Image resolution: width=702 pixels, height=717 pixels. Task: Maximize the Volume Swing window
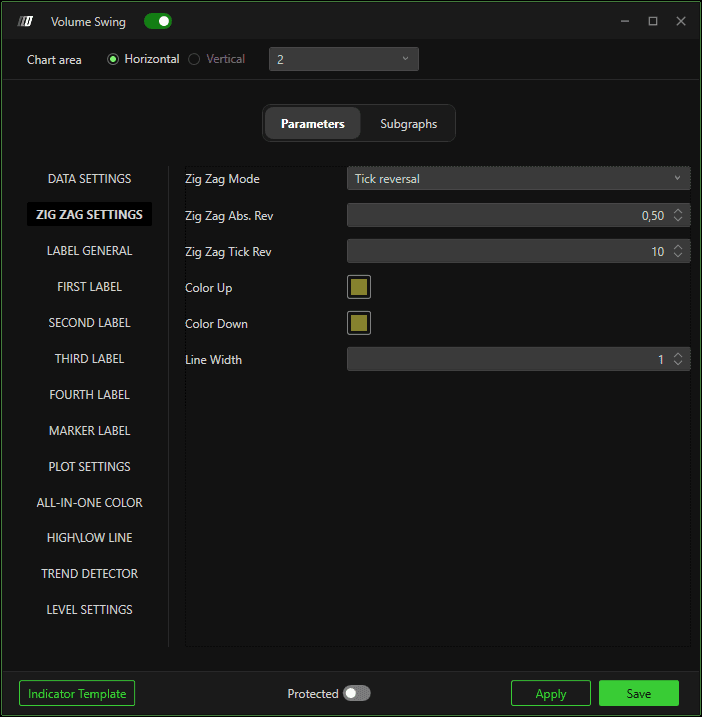(653, 21)
